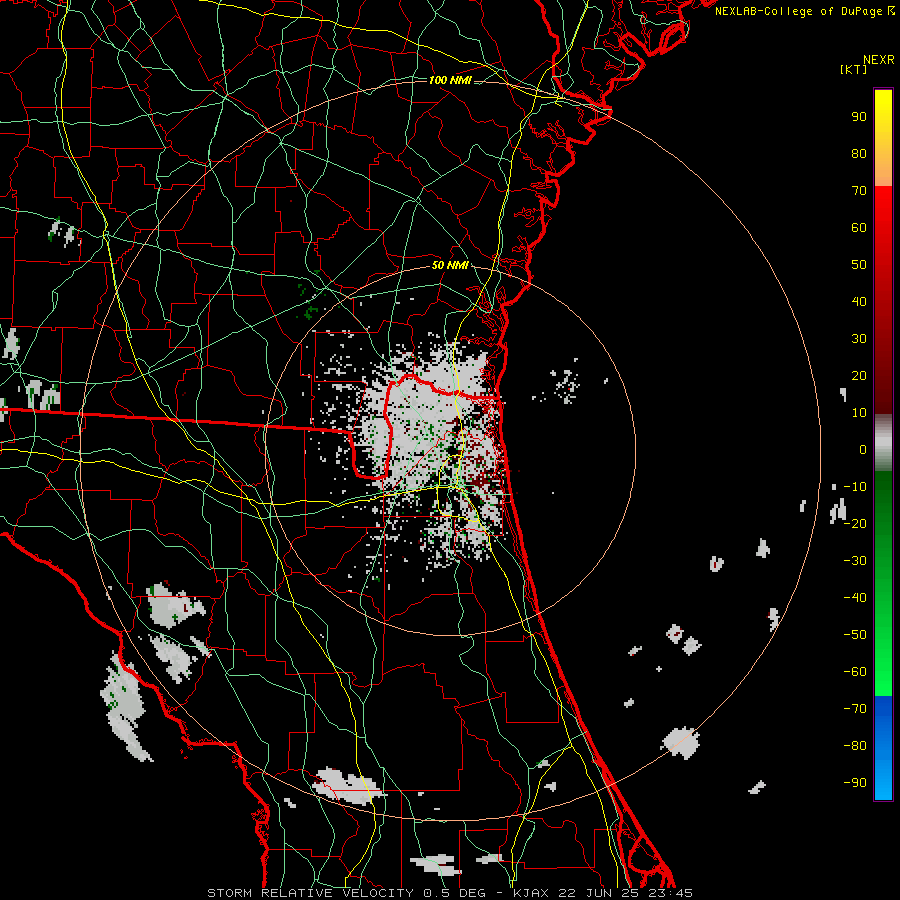Image resolution: width=900 pixels, height=900 pixels.
Task: Click the Storm Relative Velocity KJAX caption
Action: [x=450, y=893]
